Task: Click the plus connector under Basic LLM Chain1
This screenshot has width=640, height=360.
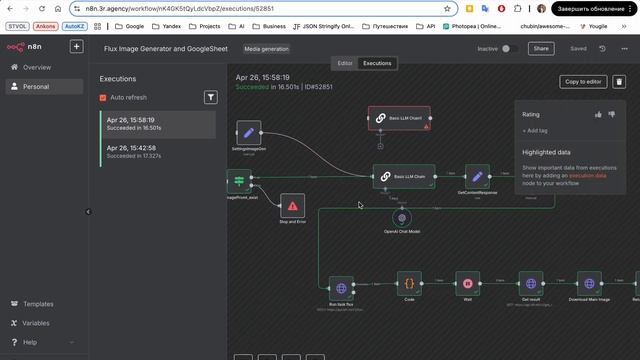Action: point(380,146)
